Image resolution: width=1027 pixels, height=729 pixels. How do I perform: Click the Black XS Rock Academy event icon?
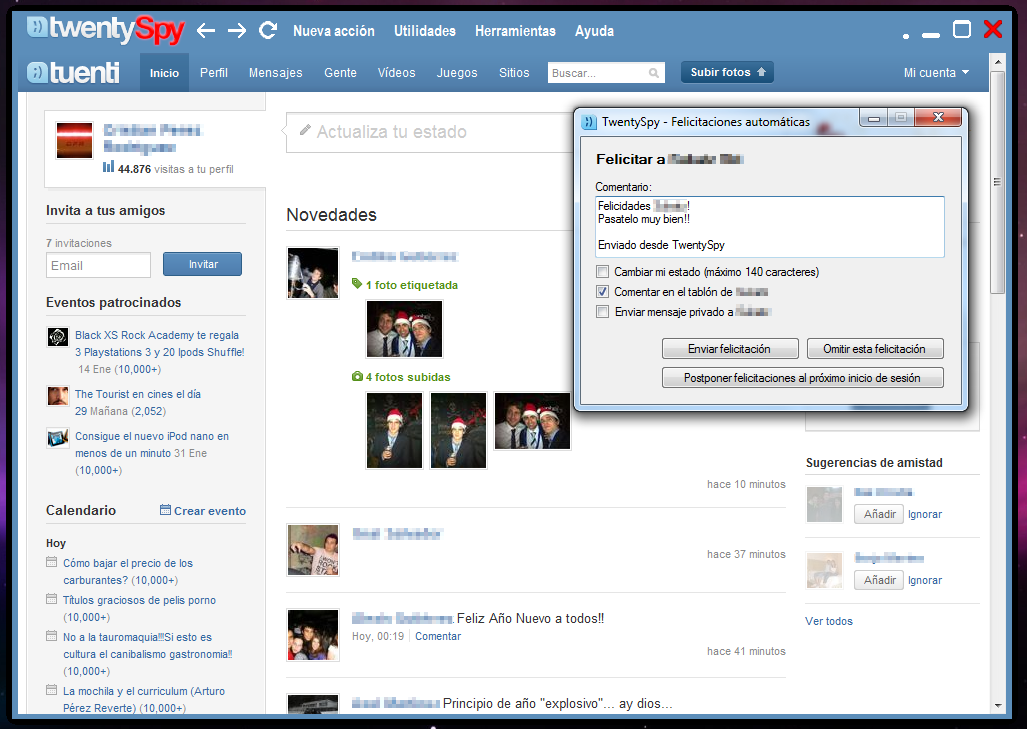click(58, 337)
